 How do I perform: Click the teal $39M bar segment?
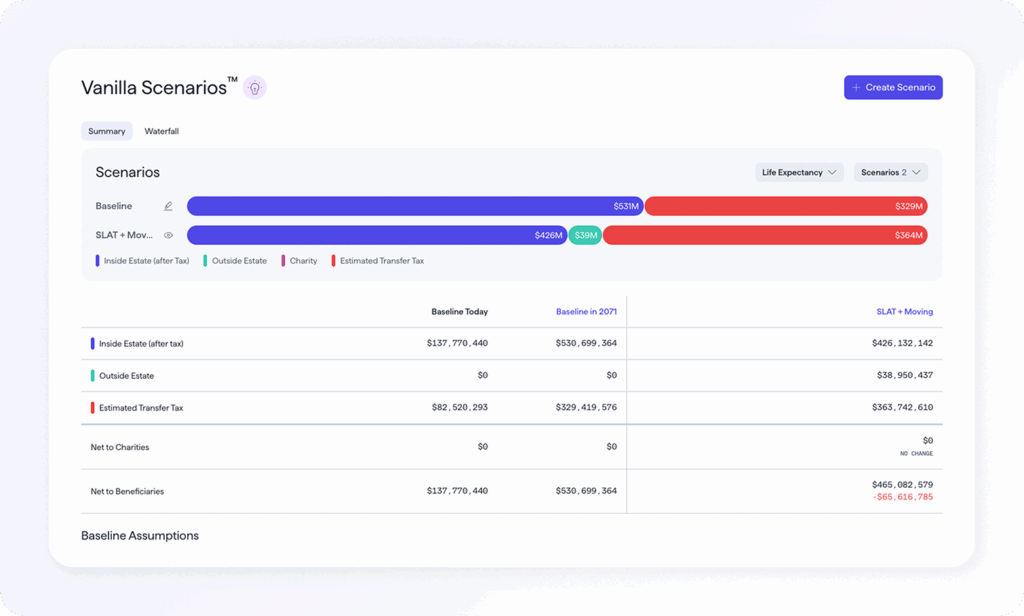point(585,236)
